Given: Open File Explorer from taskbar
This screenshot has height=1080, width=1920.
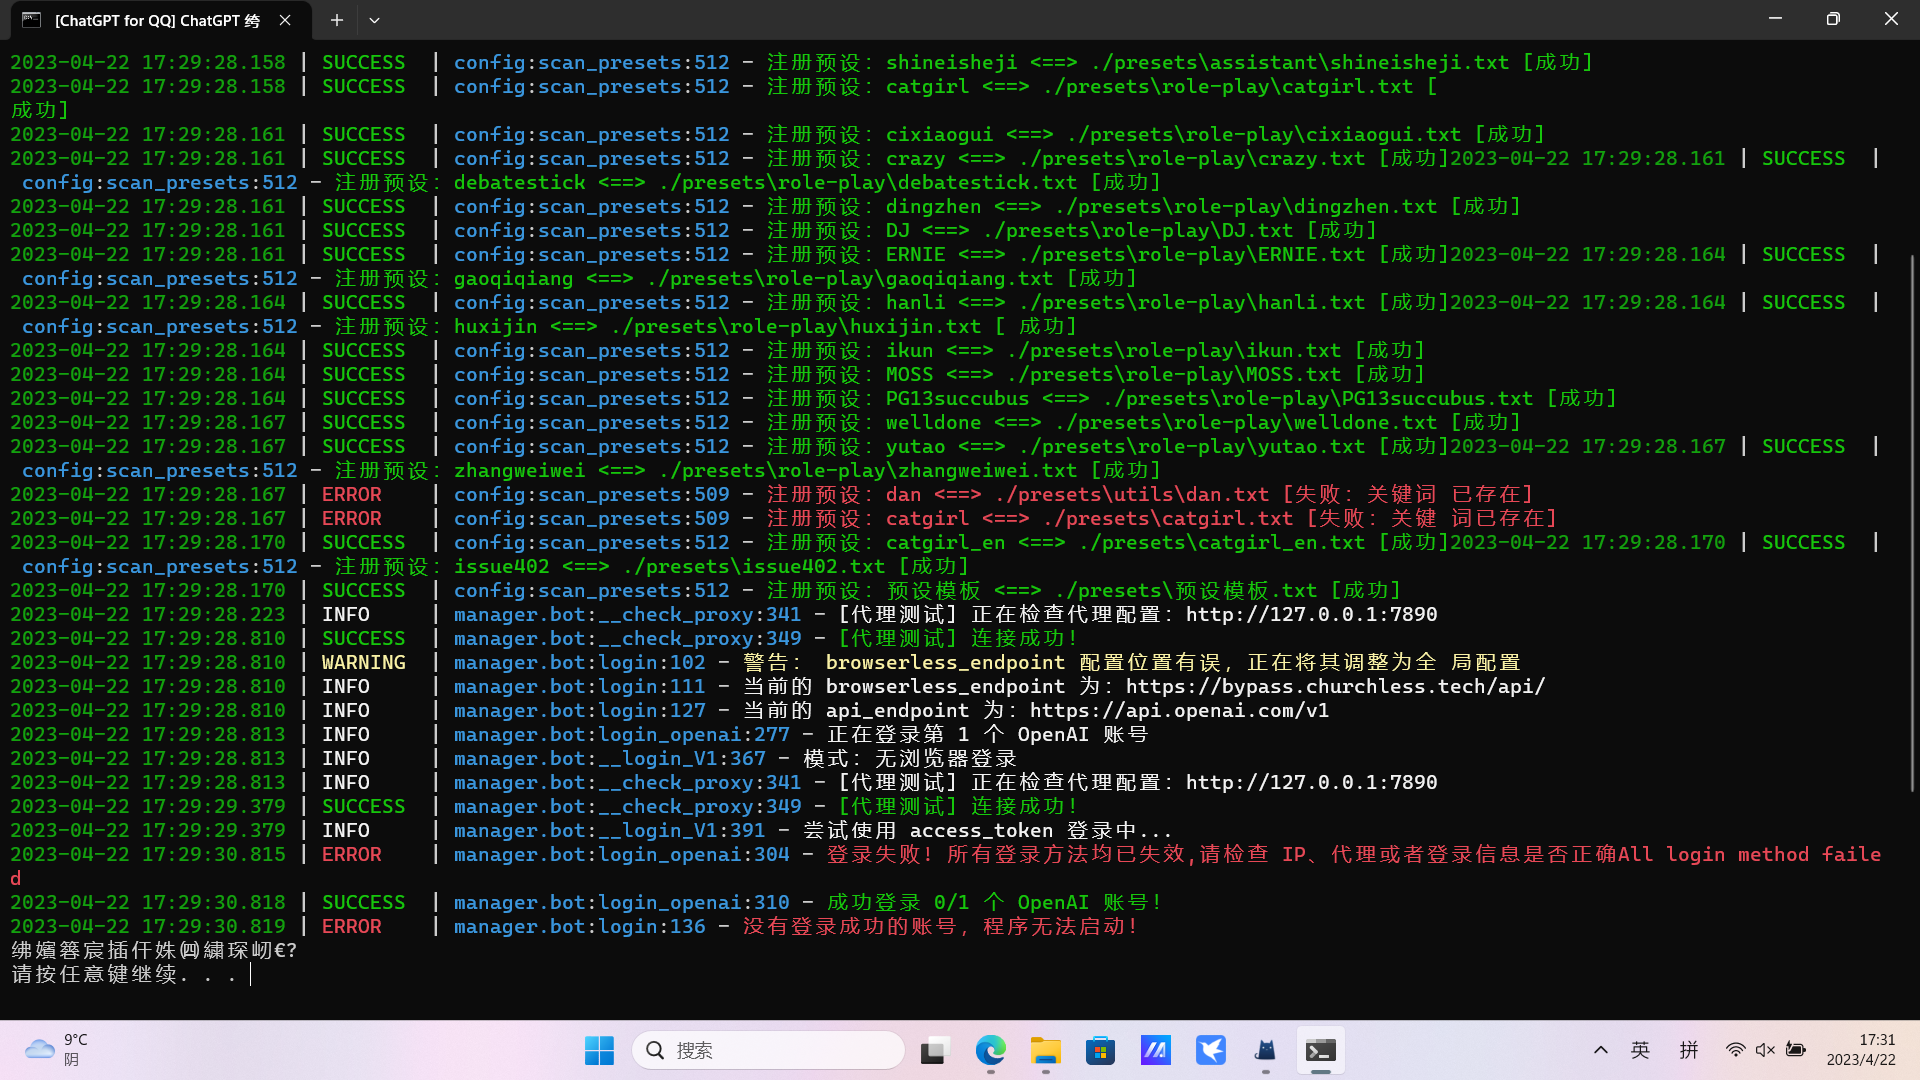Looking at the screenshot, I should point(1046,1050).
